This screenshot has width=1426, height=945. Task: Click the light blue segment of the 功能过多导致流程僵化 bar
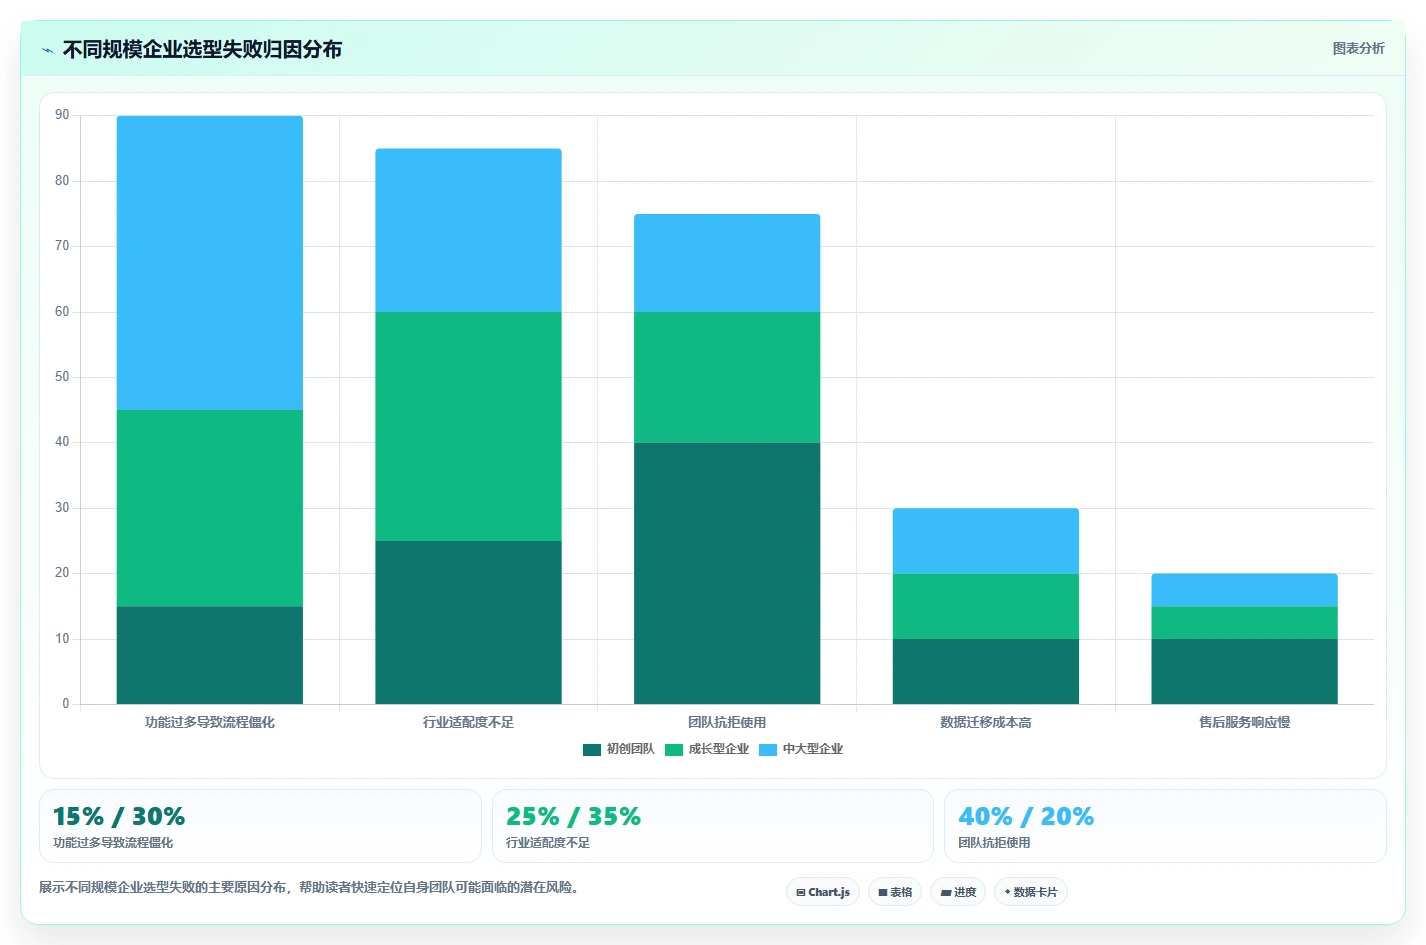tap(210, 263)
